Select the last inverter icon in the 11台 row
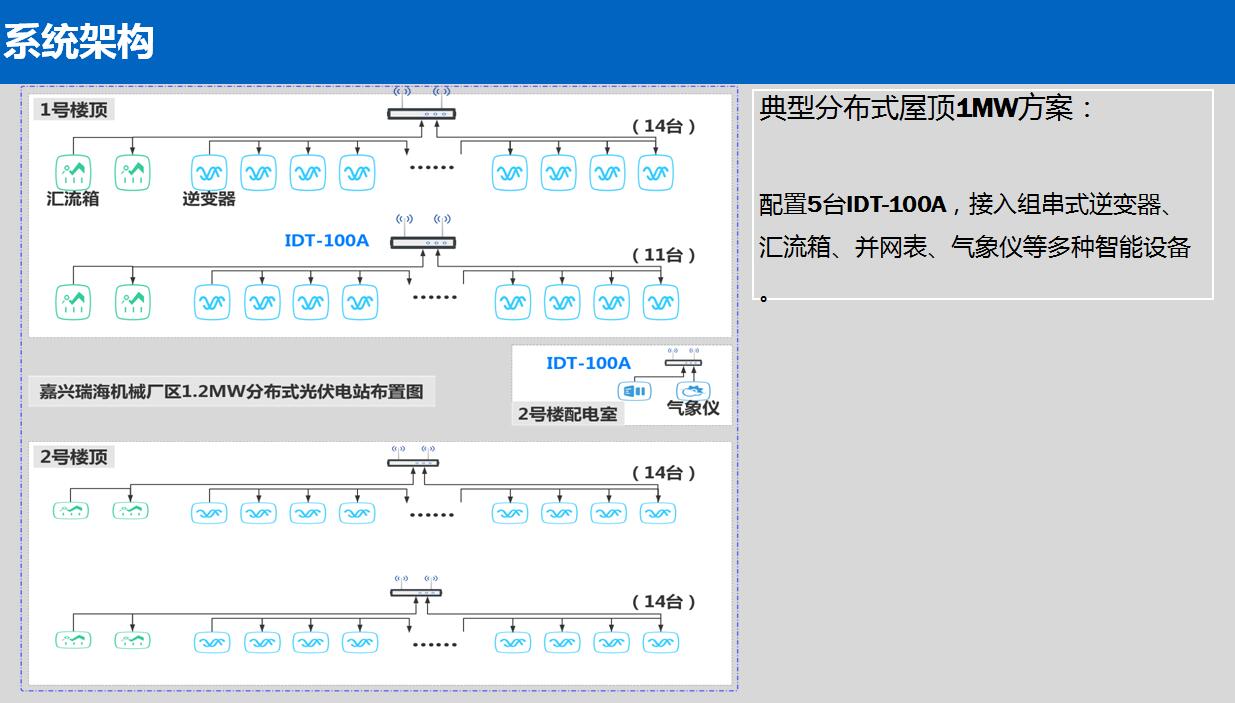This screenshot has height=703, width=1235. pyautogui.click(x=660, y=301)
